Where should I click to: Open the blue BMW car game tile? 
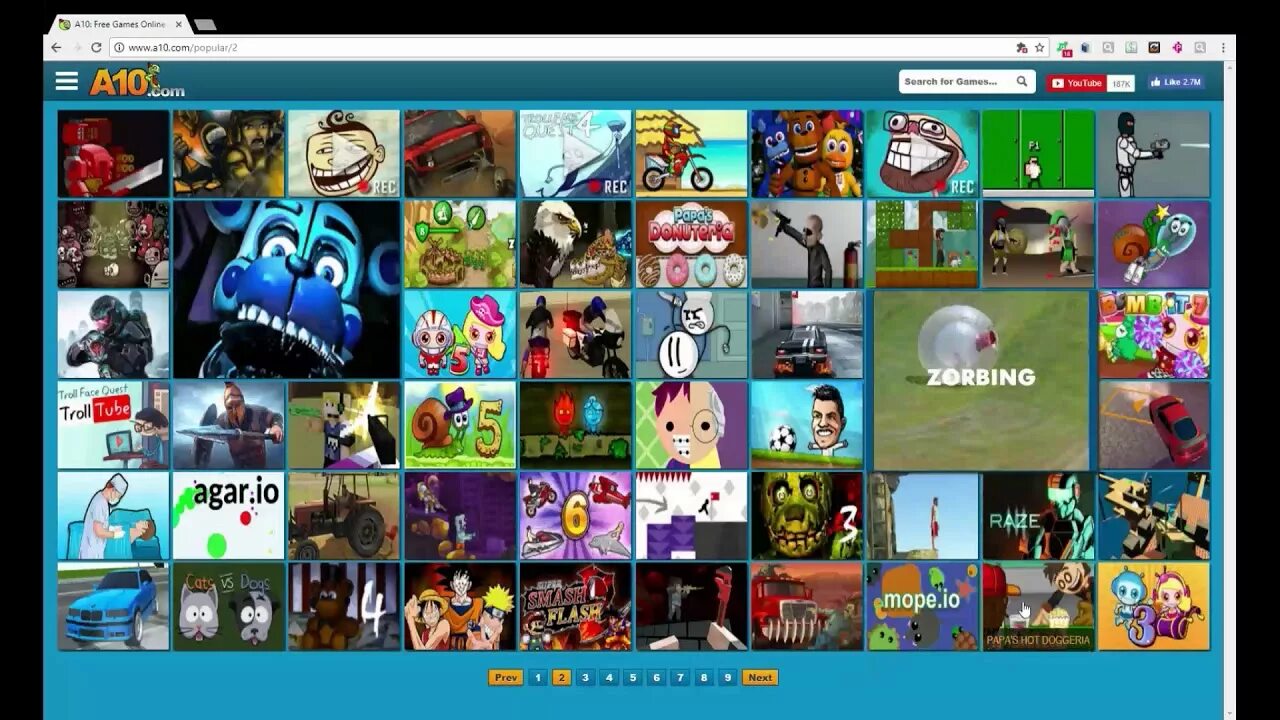coord(113,606)
